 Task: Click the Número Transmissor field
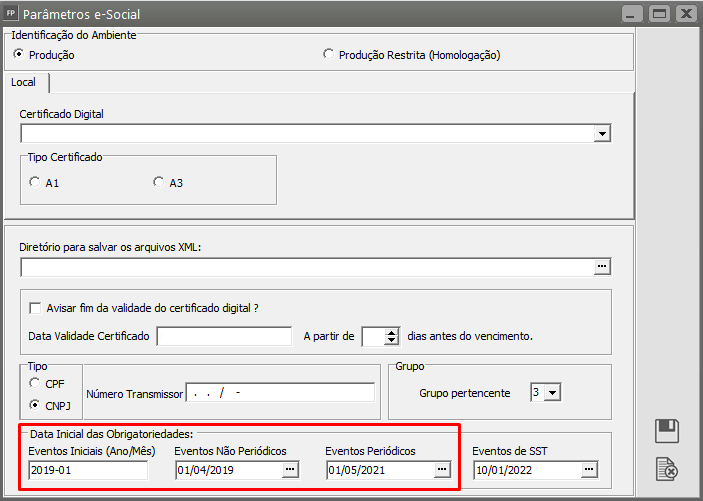pyautogui.click(x=280, y=392)
